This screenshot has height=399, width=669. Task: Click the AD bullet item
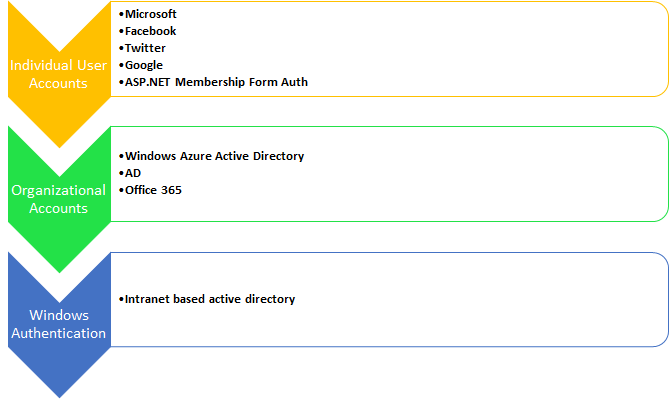(130, 173)
